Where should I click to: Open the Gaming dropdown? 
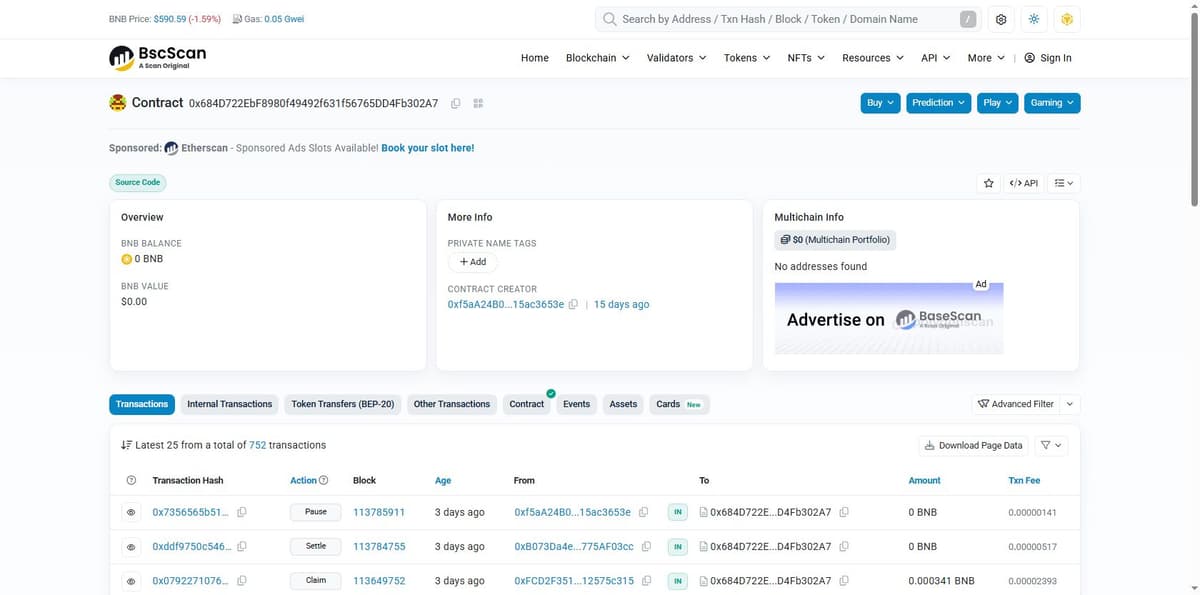(x=1052, y=103)
